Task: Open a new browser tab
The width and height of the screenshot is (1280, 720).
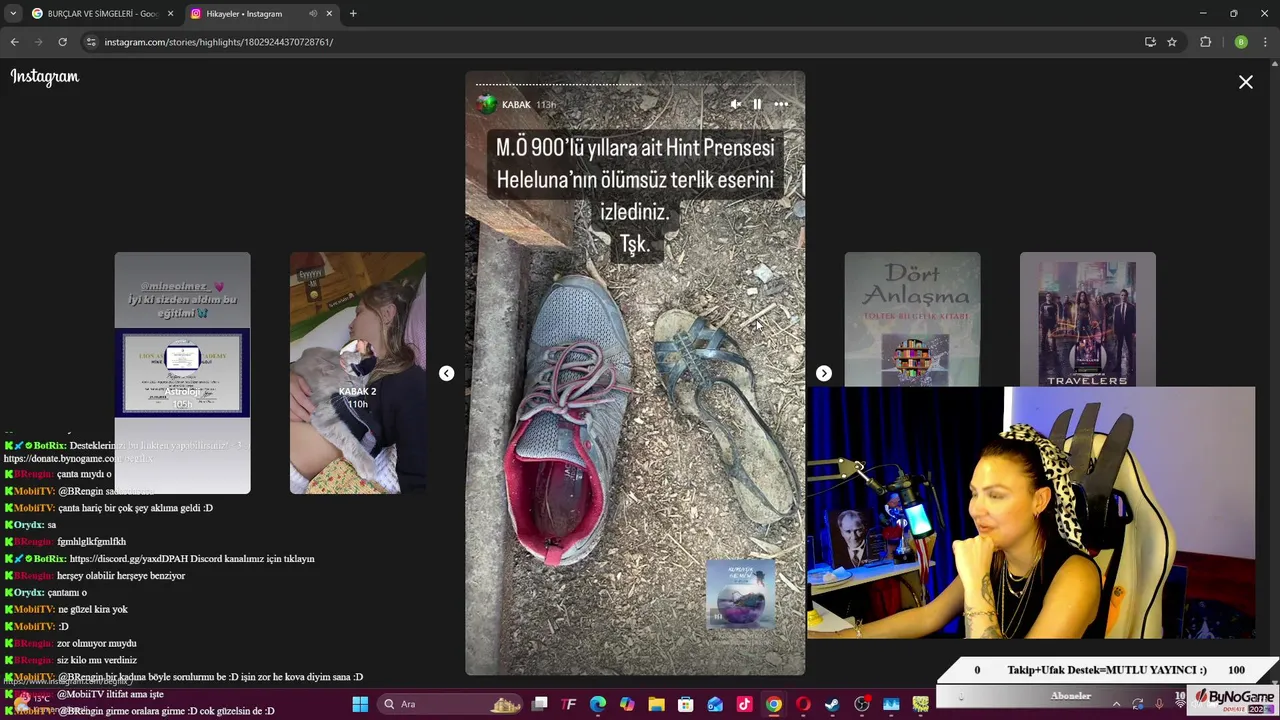Action: pyautogui.click(x=353, y=14)
